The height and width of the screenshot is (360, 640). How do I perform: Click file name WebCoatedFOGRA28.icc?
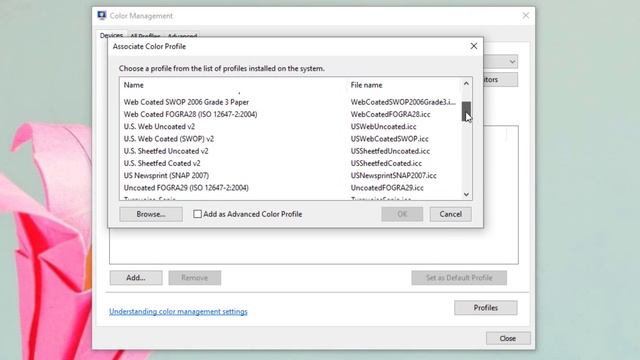coord(390,114)
